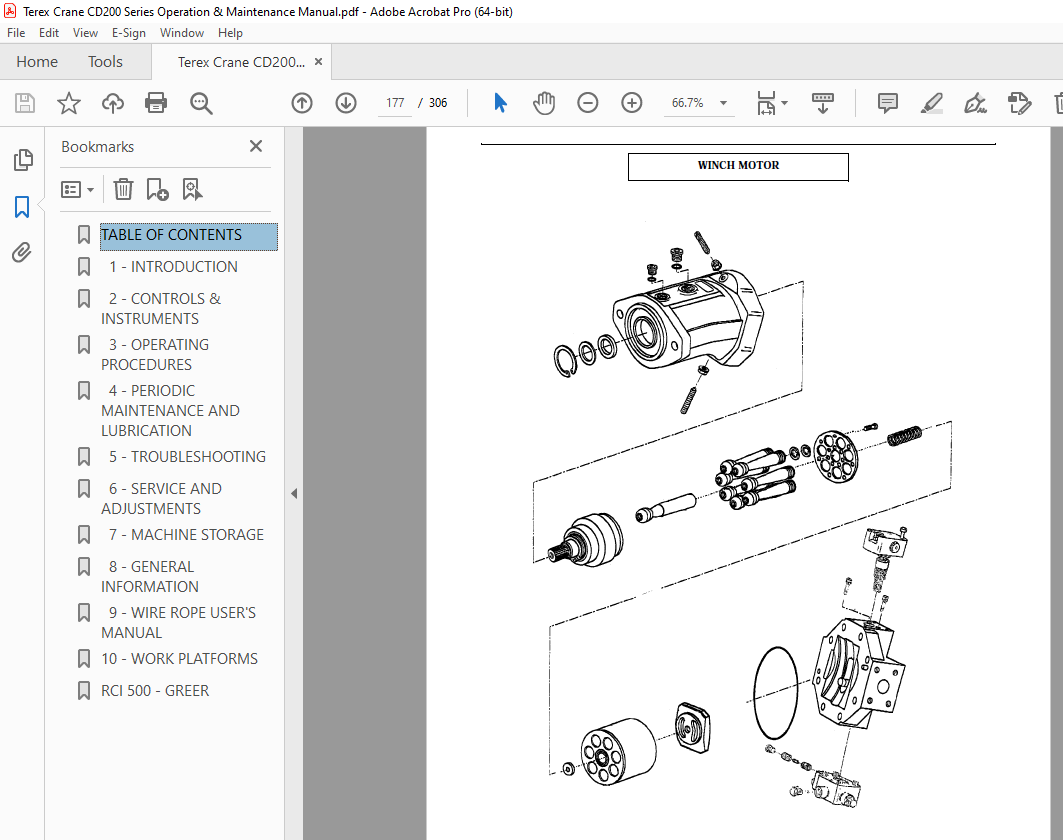Open the Edit menu
Image resolution: width=1063 pixels, height=840 pixels.
click(49, 33)
